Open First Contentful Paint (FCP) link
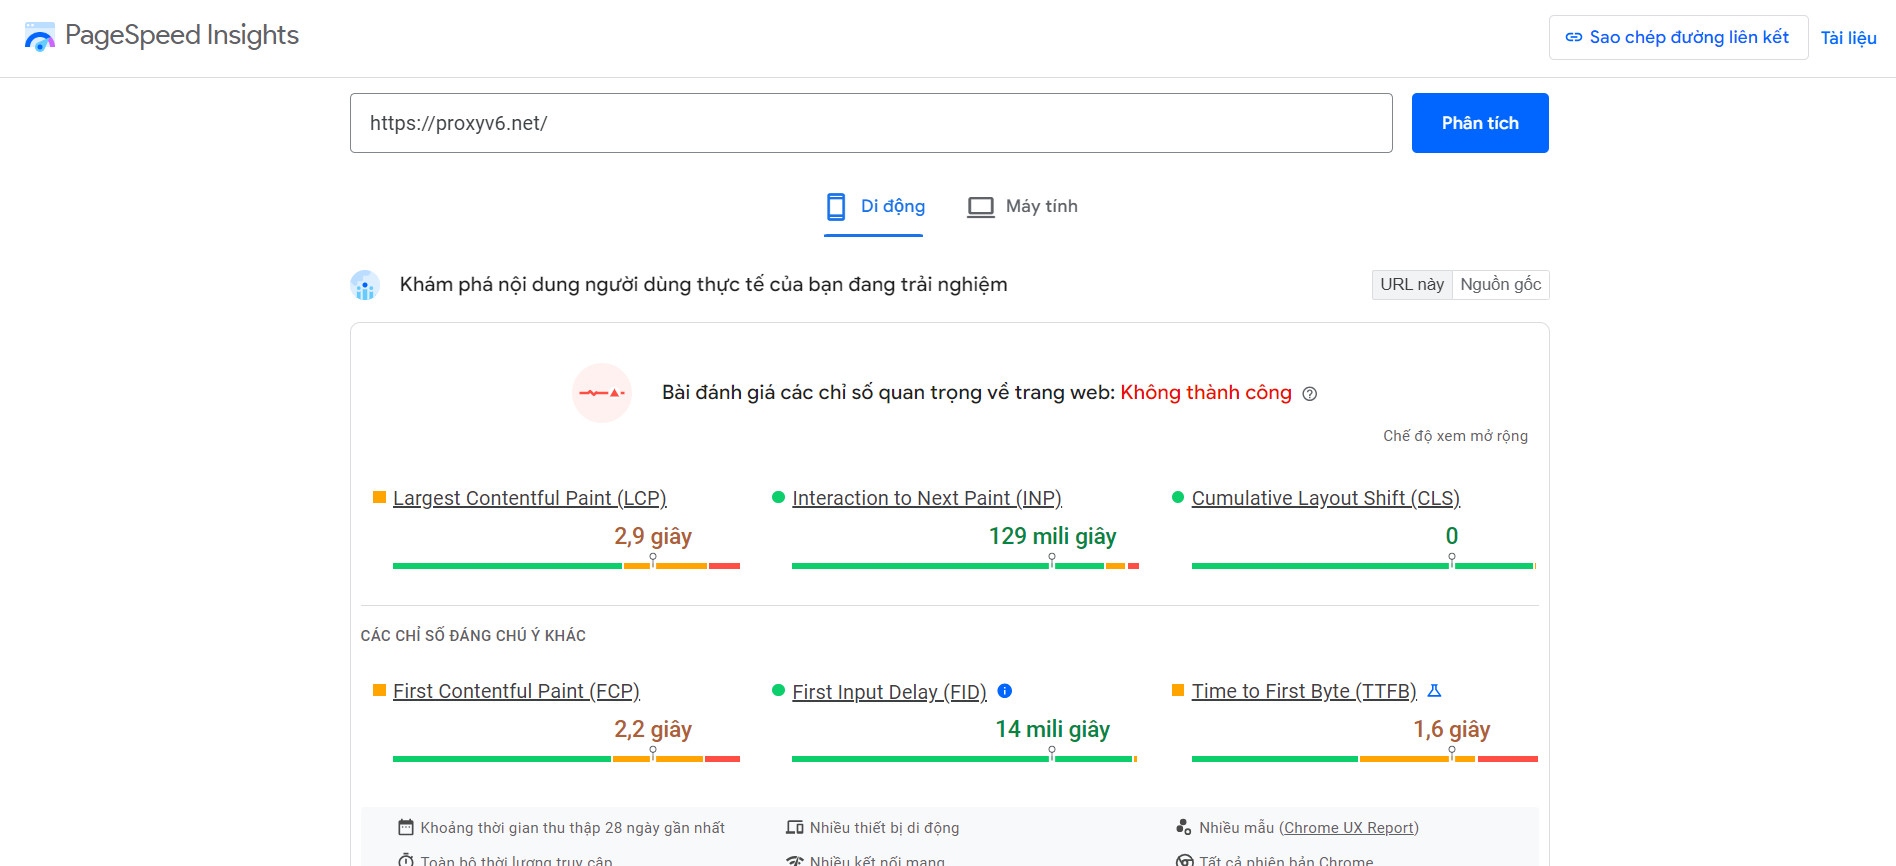The width and height of the screenshot is (1896, 866). [516, 691]
